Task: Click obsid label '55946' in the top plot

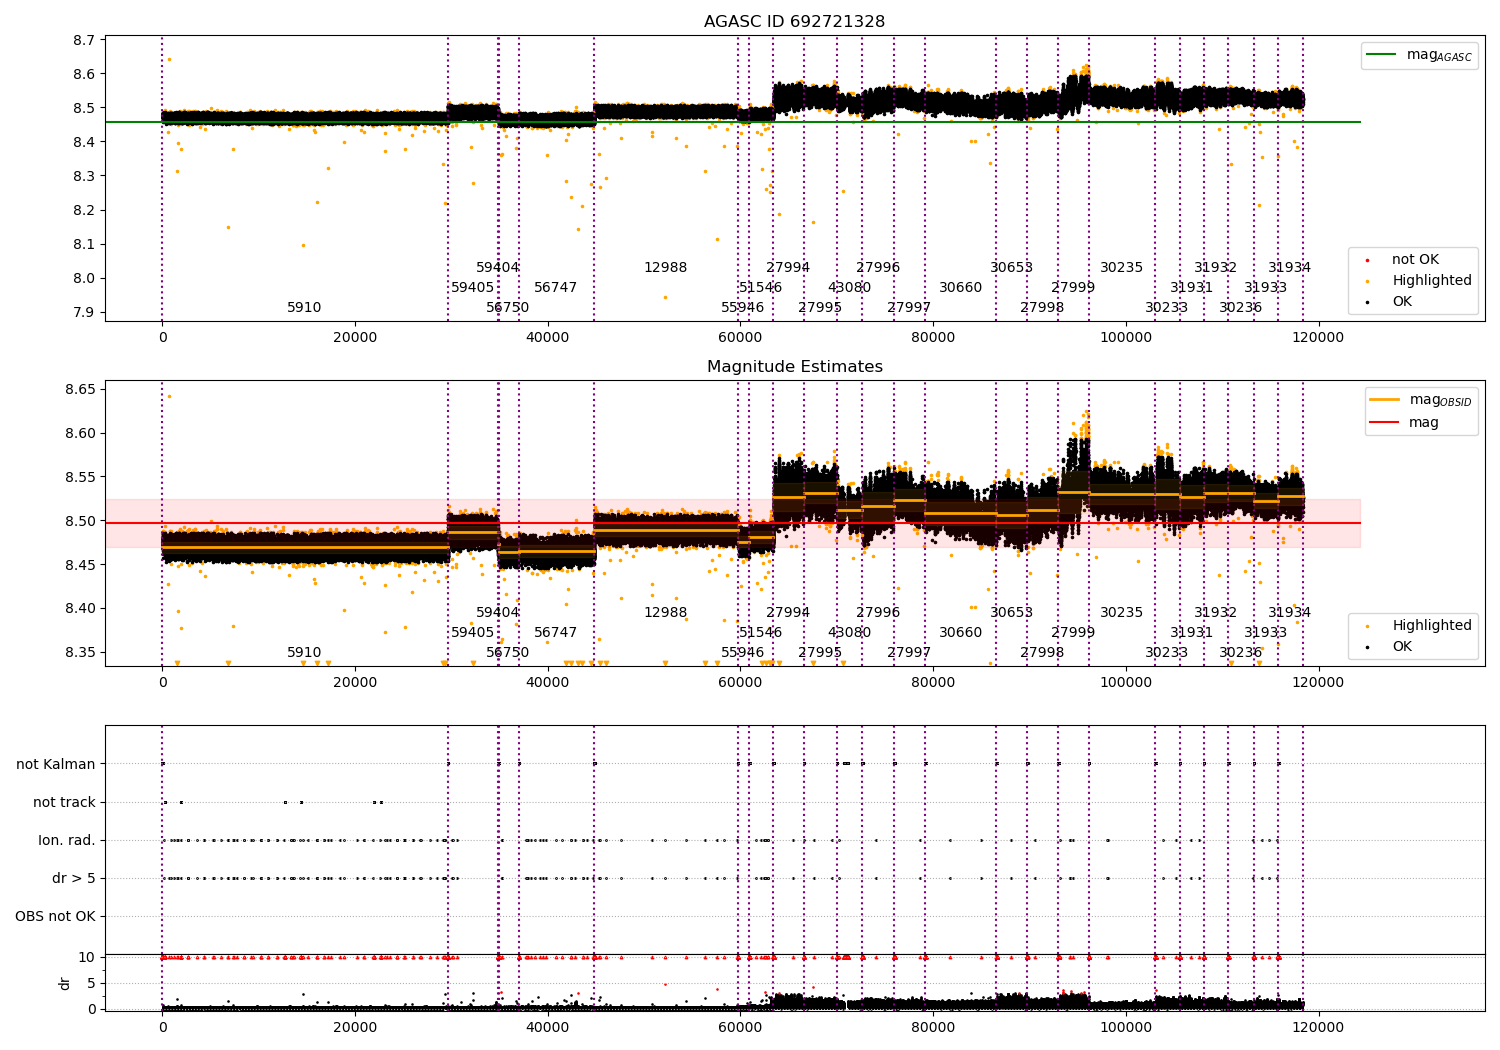Action: click(742, 308)
